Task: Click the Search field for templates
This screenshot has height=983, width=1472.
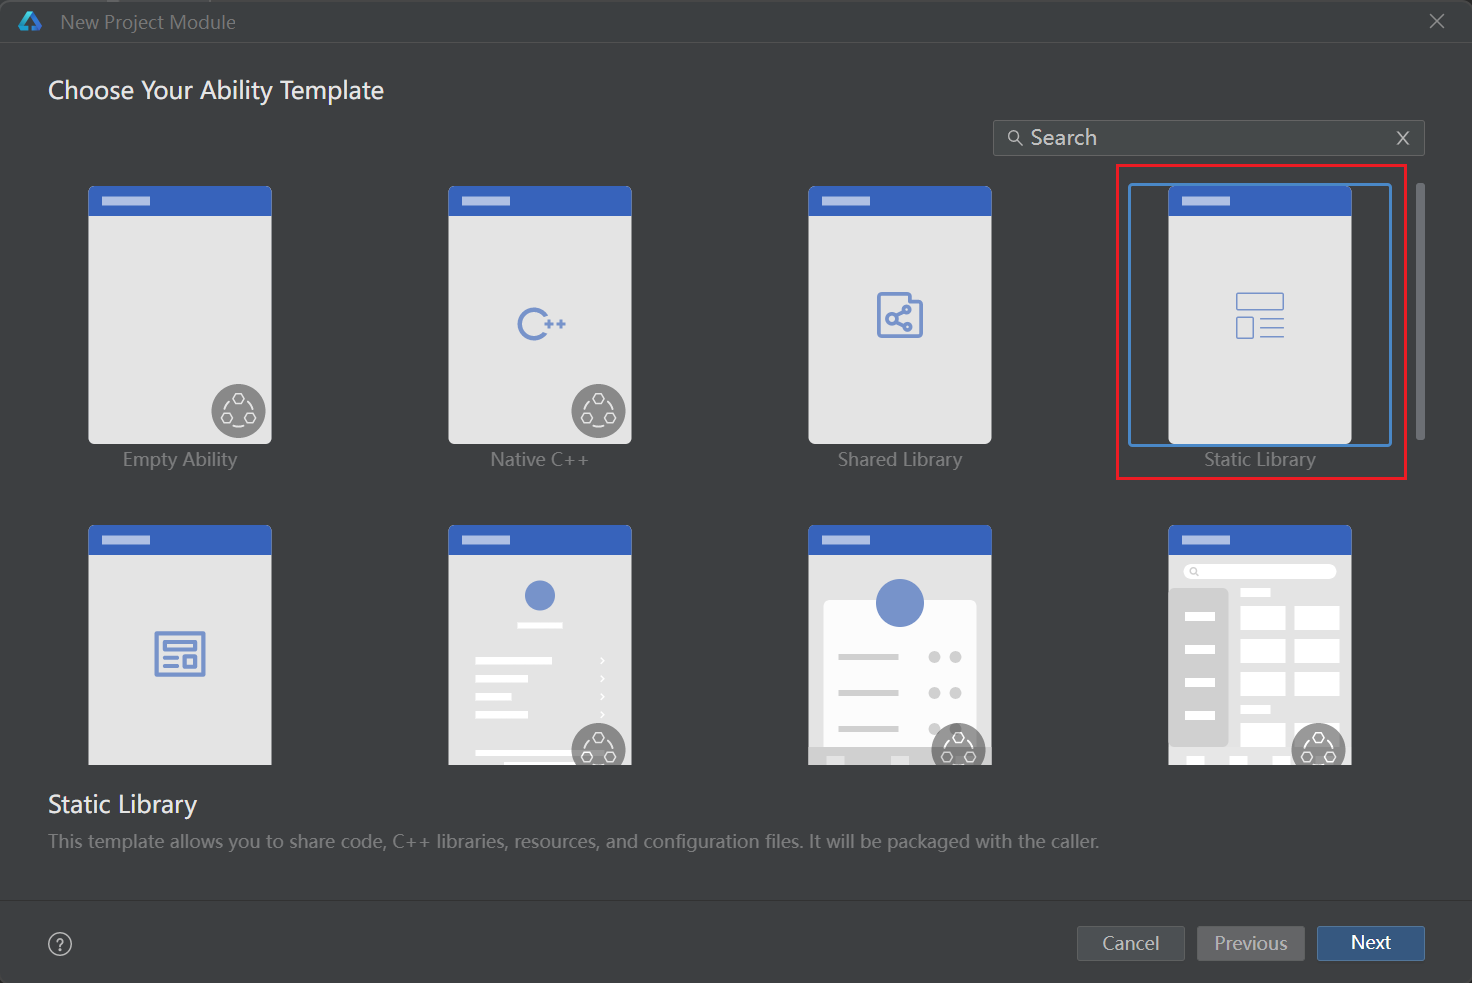Action: pyautogui.click(x=1208, y=138)
